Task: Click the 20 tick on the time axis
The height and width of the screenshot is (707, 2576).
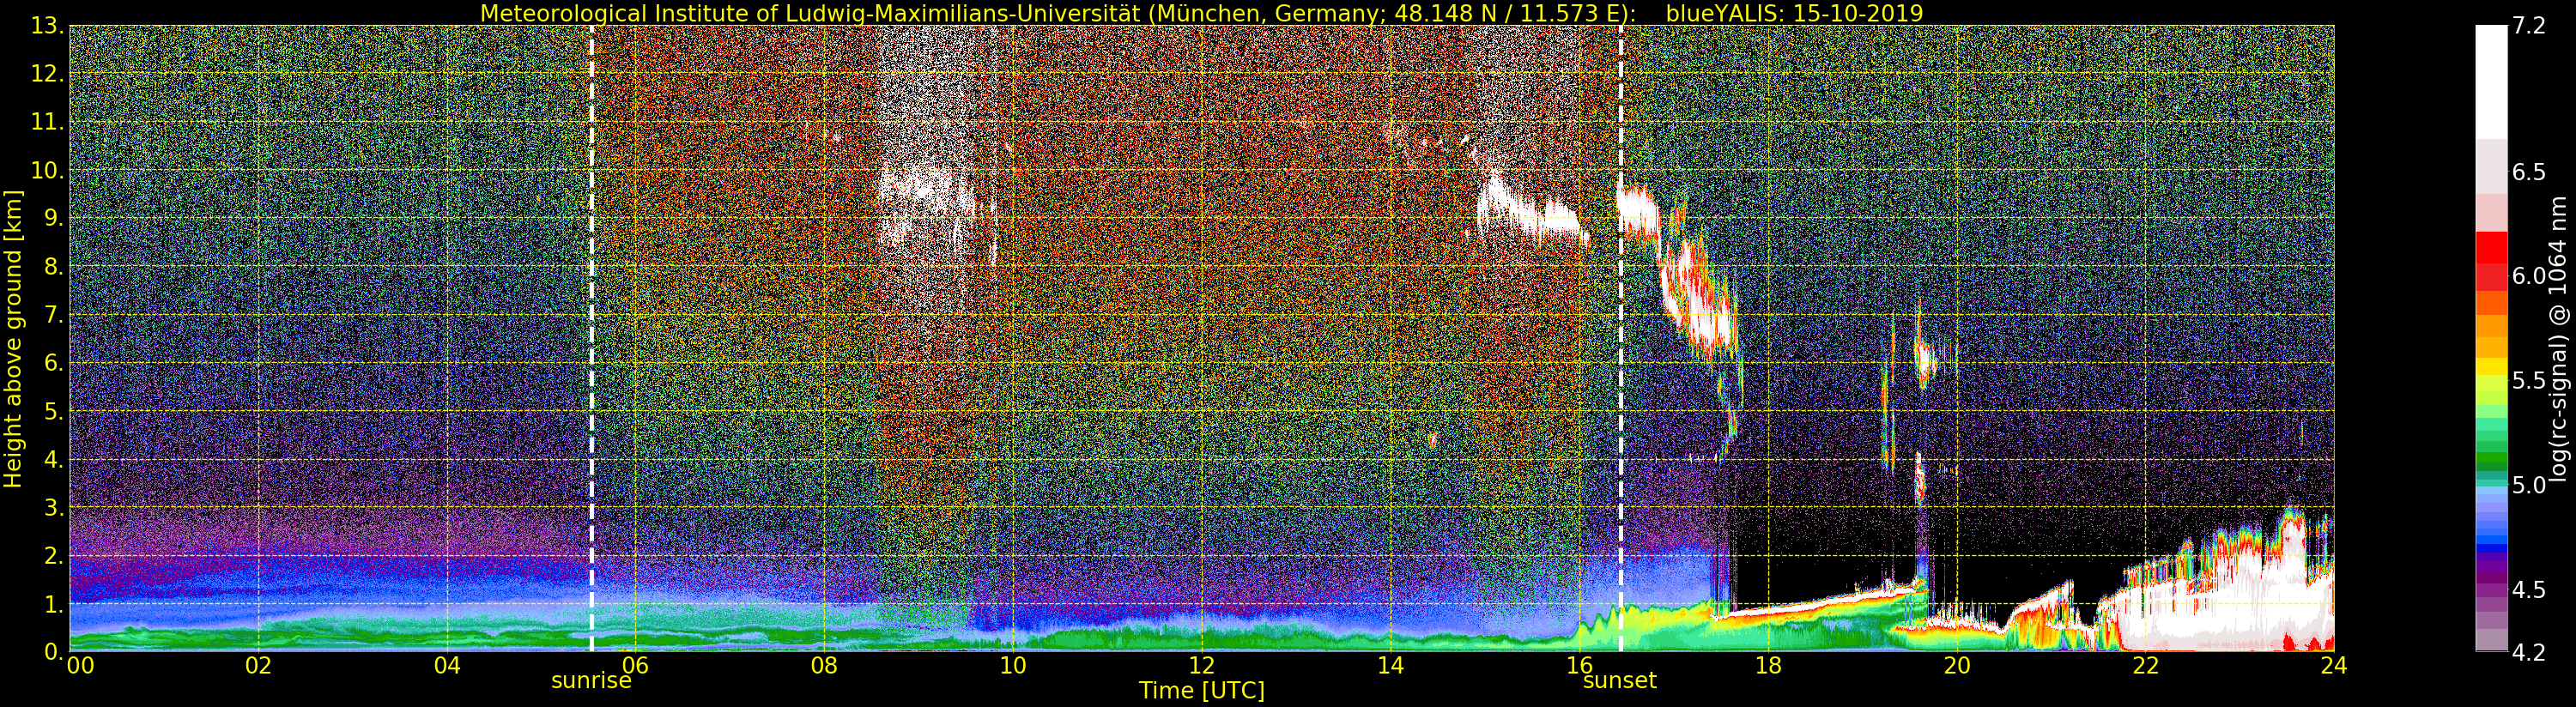Action: click(x=1956, y=666)
